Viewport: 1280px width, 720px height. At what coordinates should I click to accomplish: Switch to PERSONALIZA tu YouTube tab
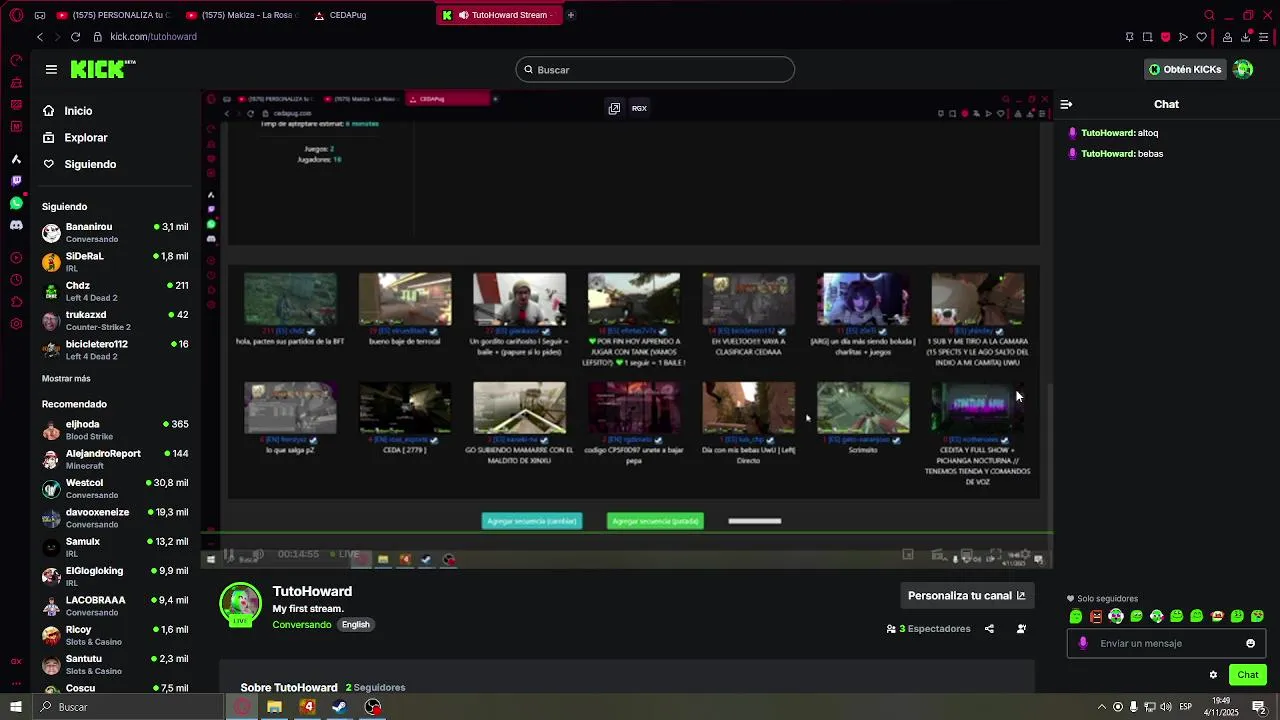(113, 15)
